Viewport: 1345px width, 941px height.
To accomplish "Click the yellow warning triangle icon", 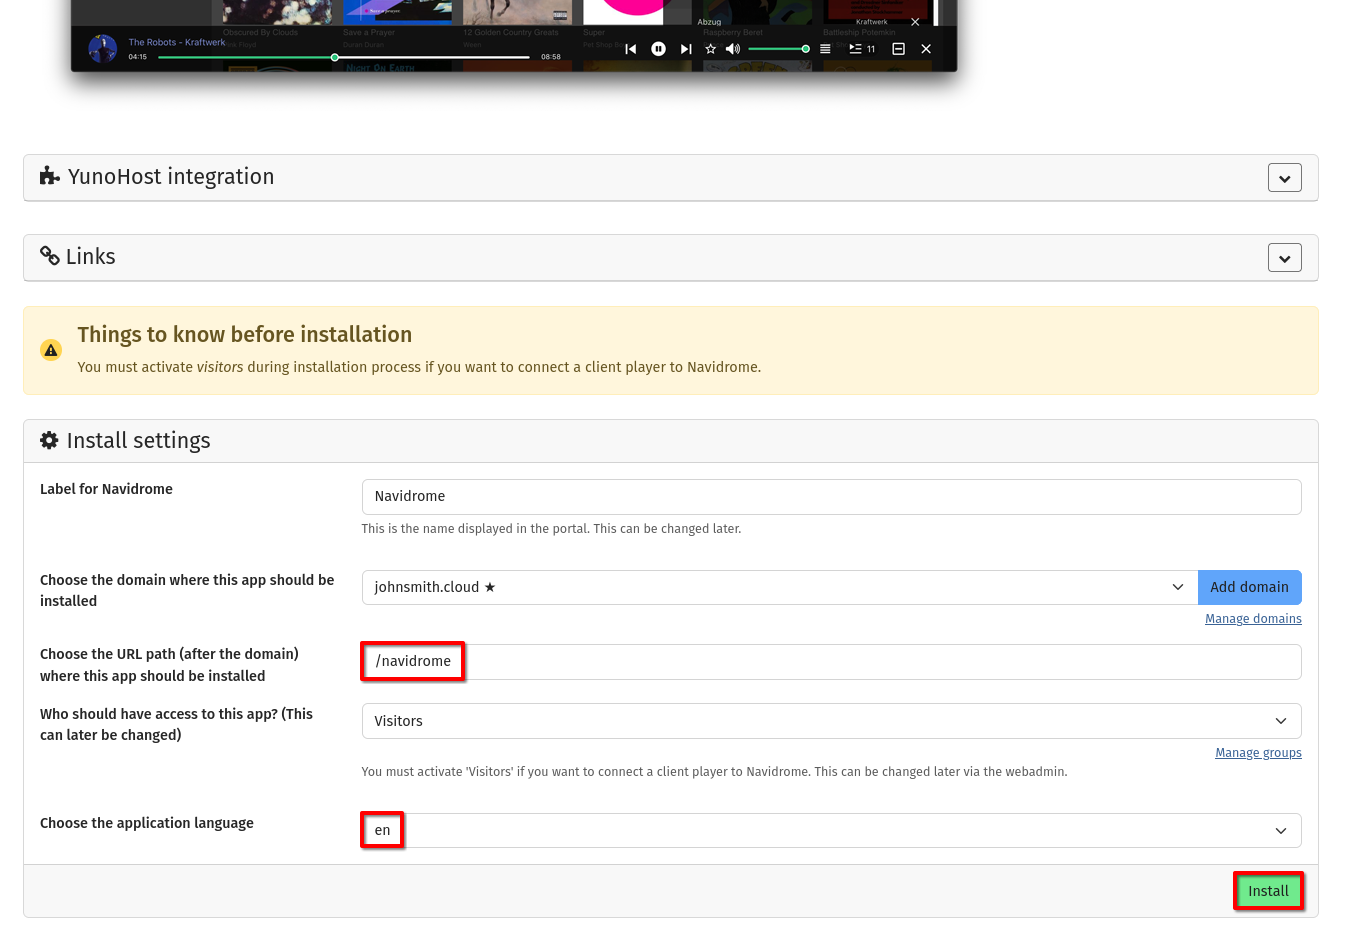I will click(51, 350).
